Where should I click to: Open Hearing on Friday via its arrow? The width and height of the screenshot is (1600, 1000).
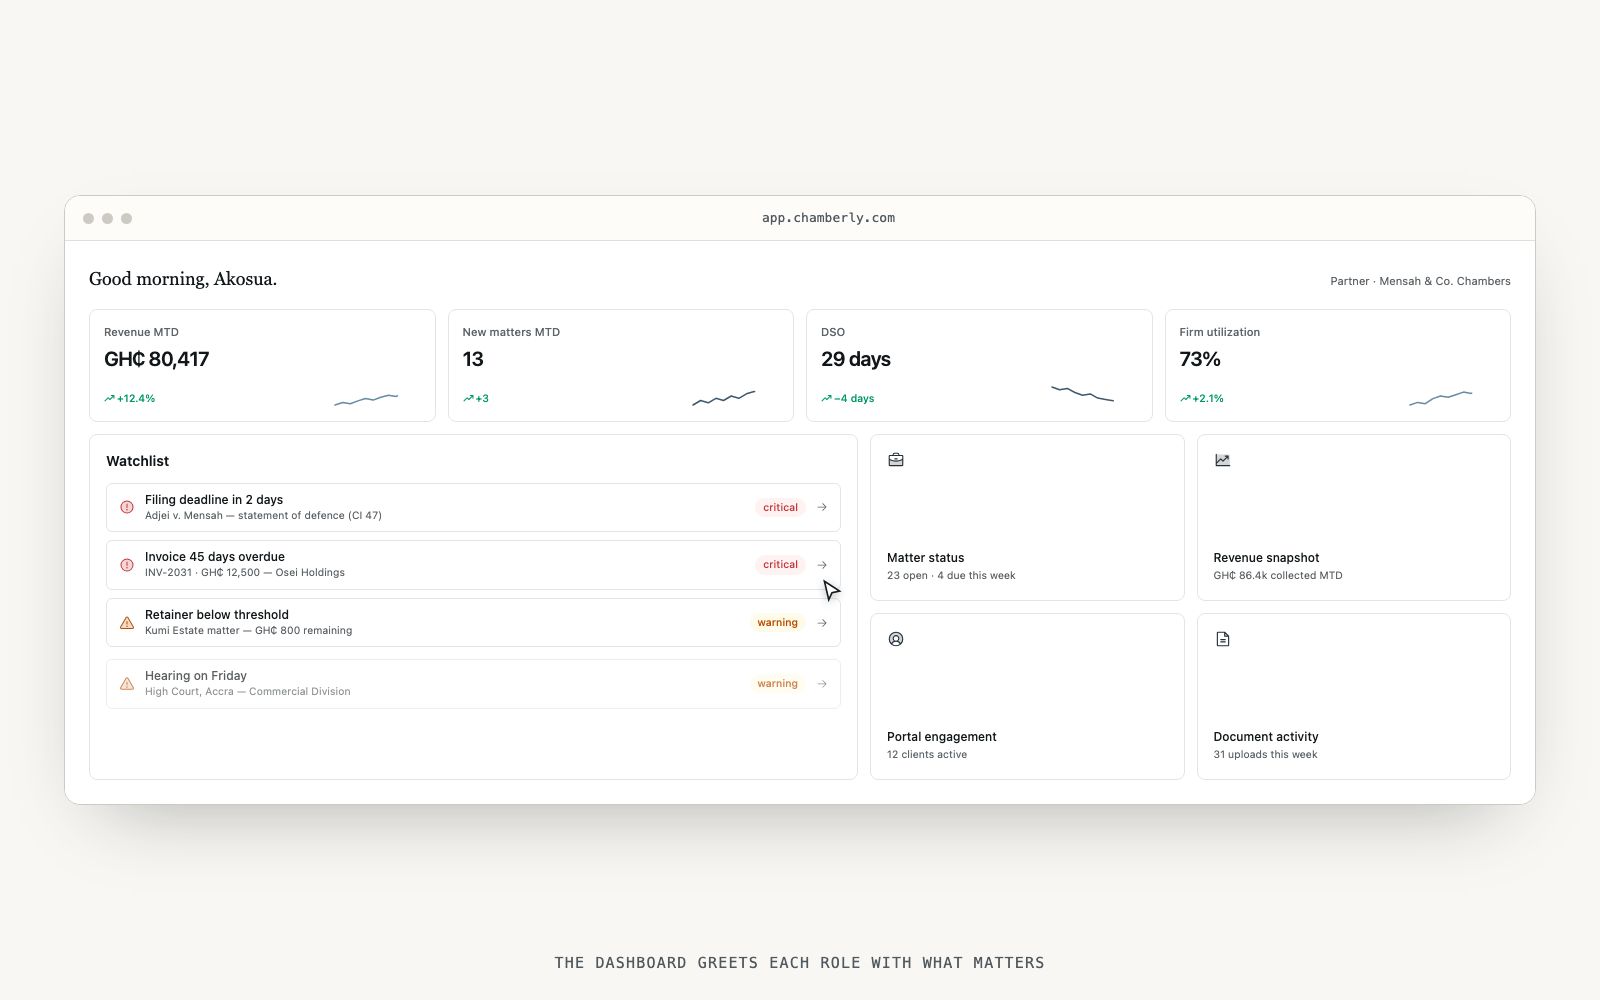(x=822, y=684)
